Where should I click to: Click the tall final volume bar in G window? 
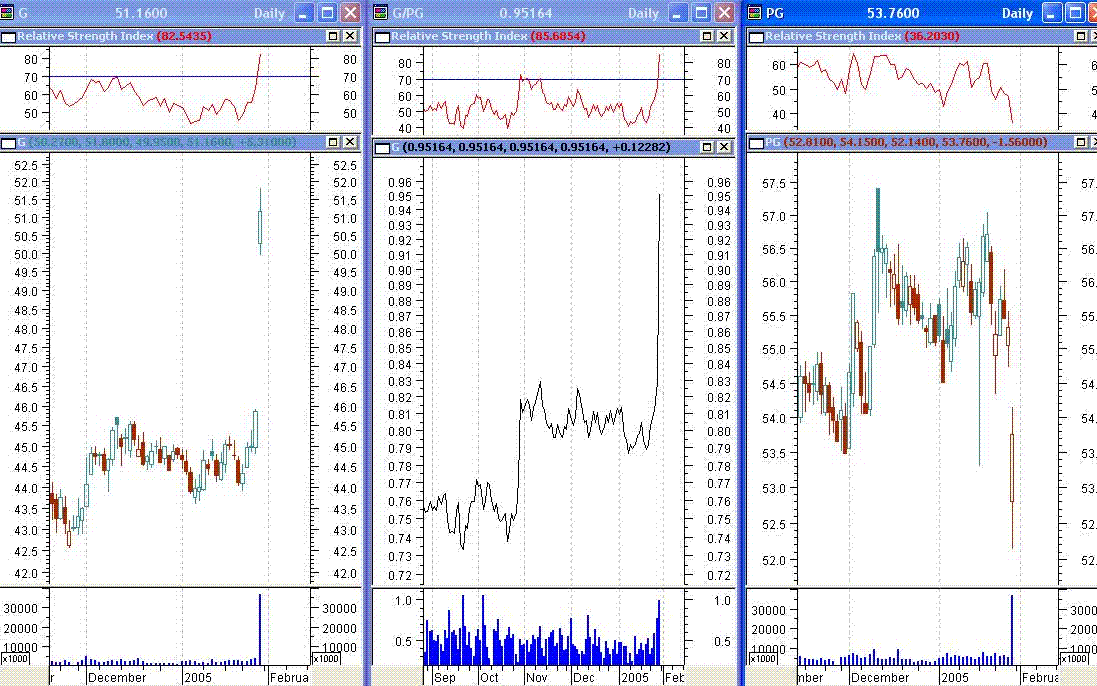pyautogui.click(x=260, y=629)
